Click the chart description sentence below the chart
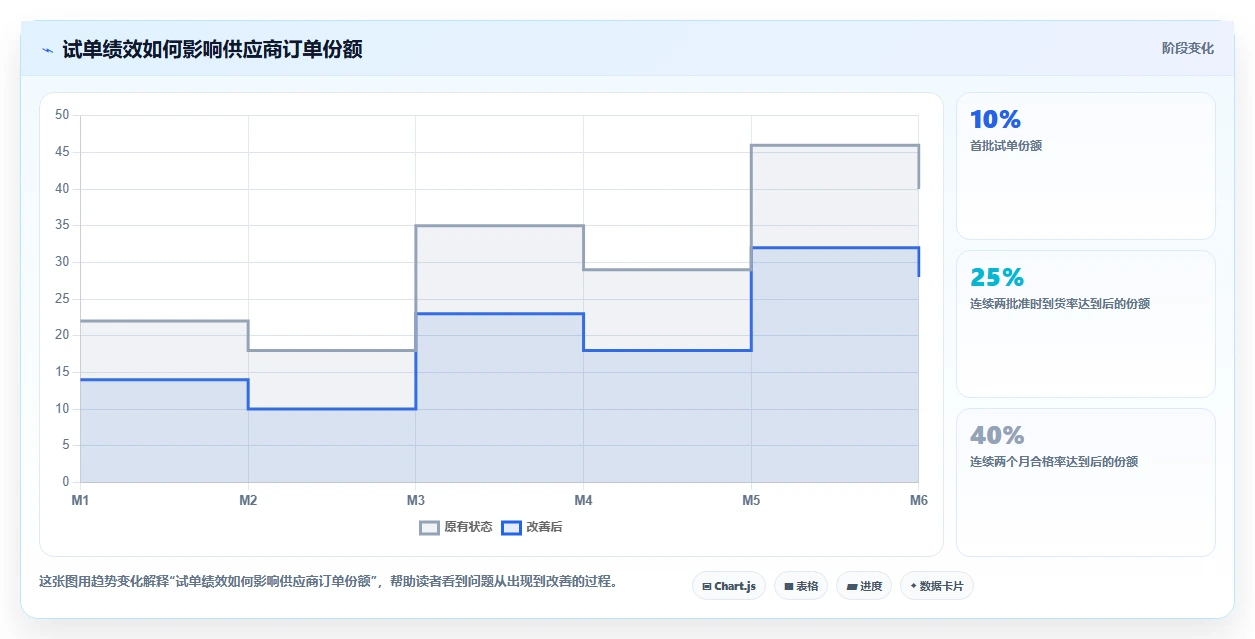This screenshot has width=1255, height=639. (x=328, y=581)
